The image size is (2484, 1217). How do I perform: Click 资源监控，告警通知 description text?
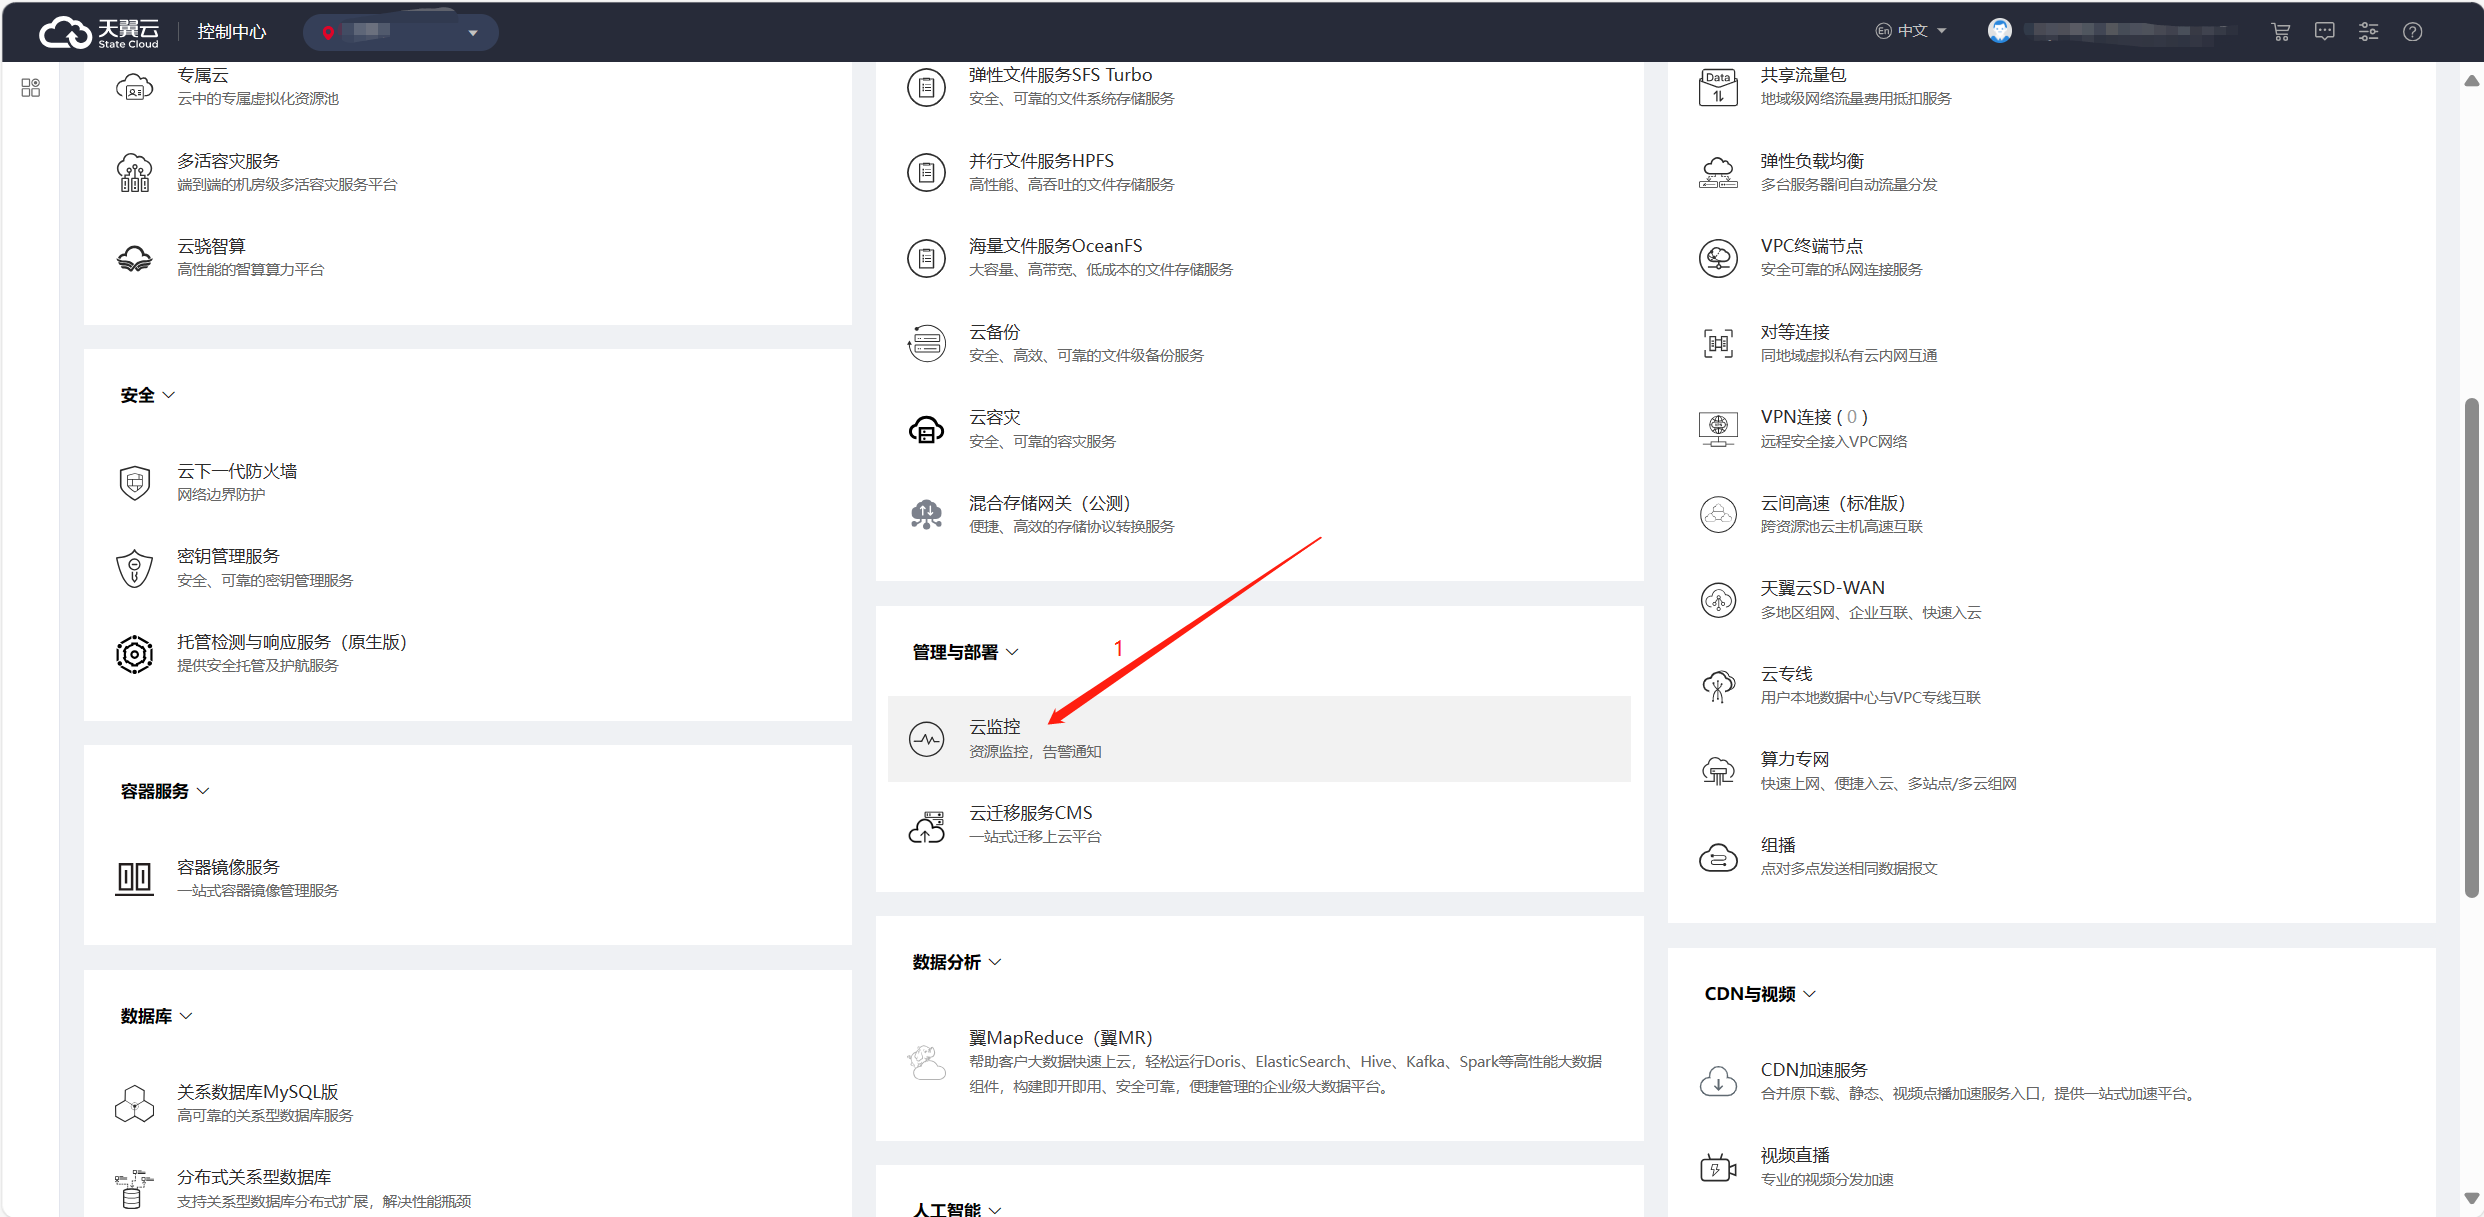click(x=1035, y=751)
